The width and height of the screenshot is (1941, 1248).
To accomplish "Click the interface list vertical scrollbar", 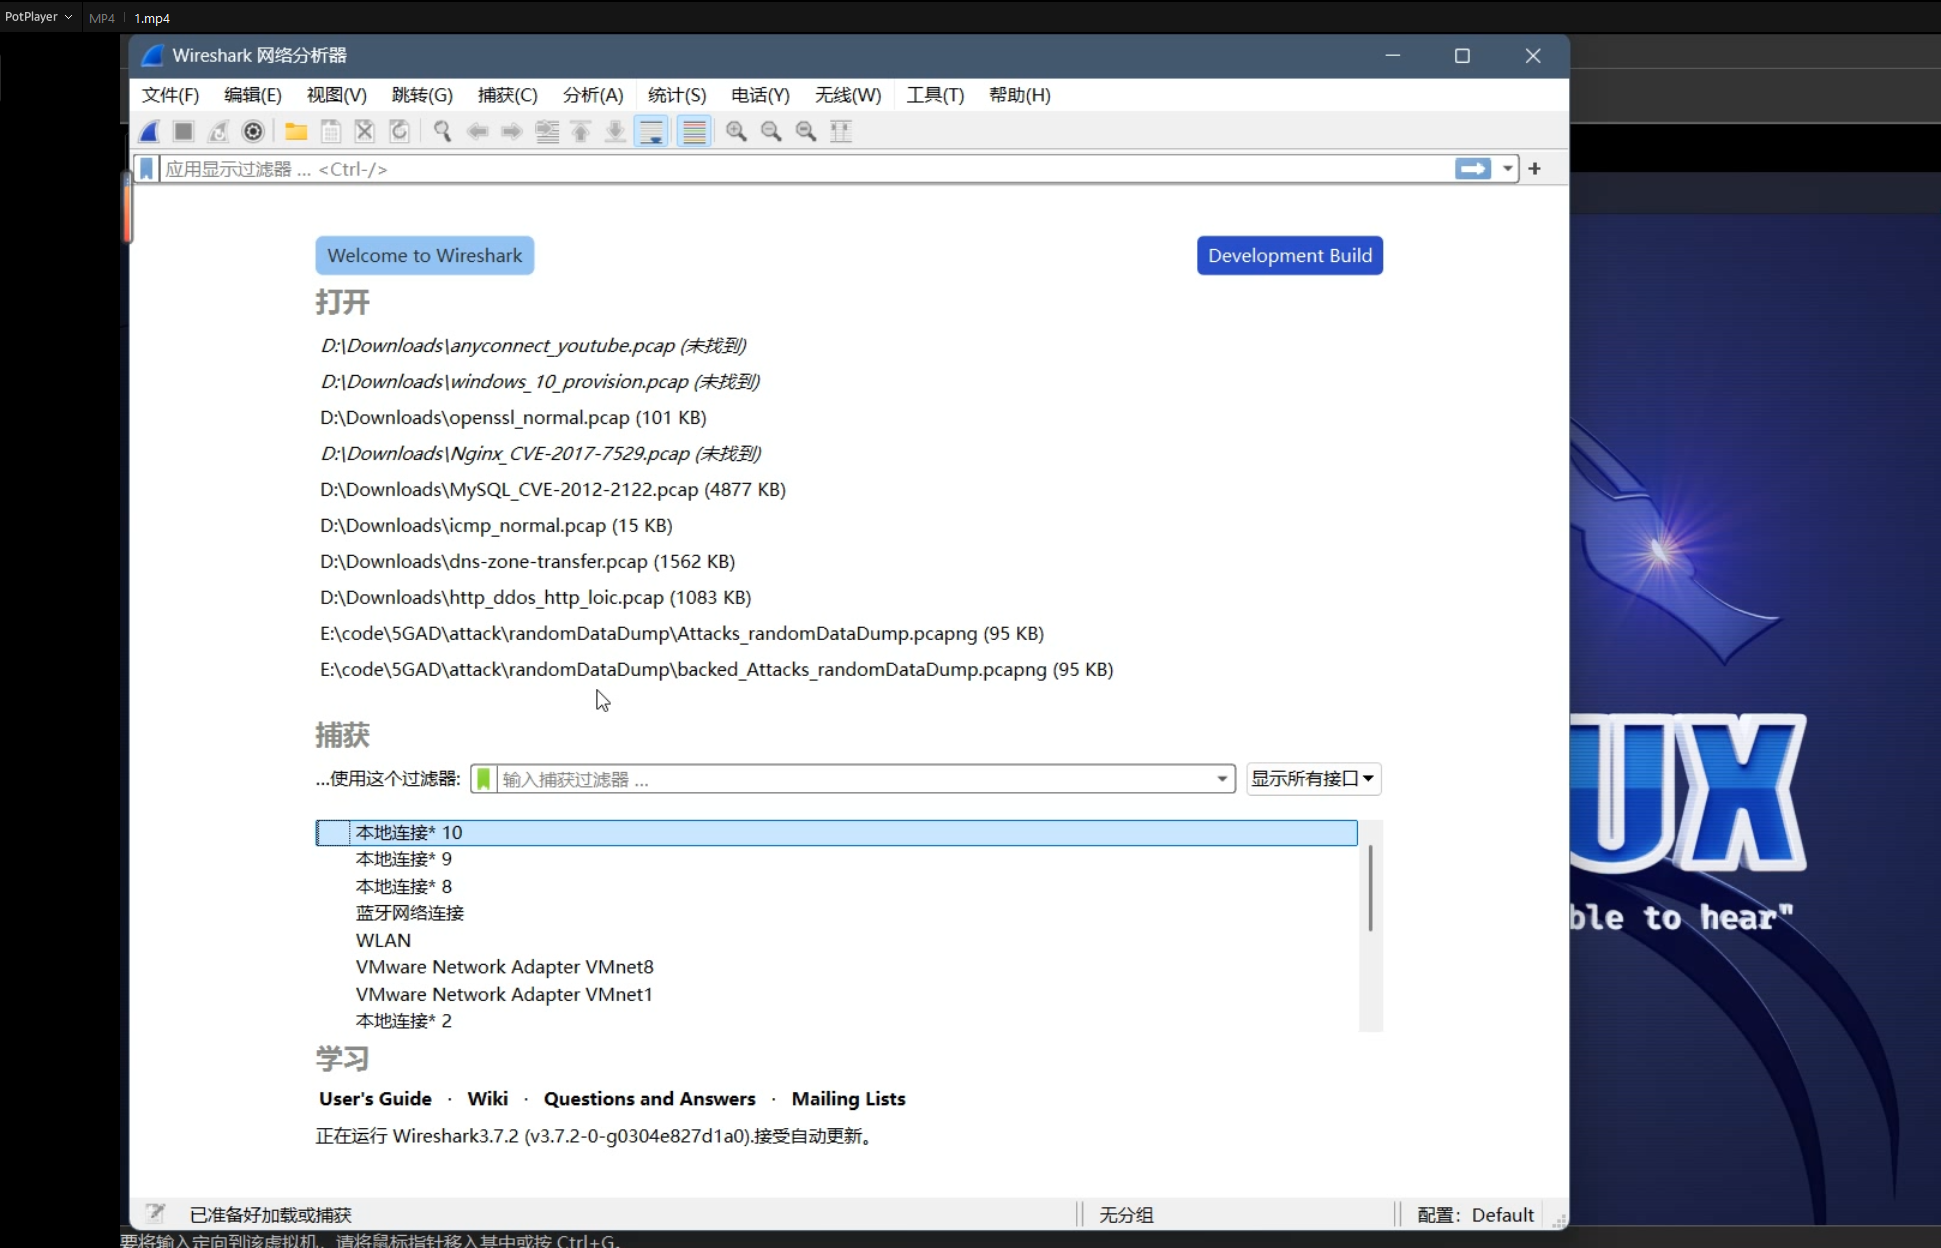I will pyautogui.click(x=1370, y=888).
